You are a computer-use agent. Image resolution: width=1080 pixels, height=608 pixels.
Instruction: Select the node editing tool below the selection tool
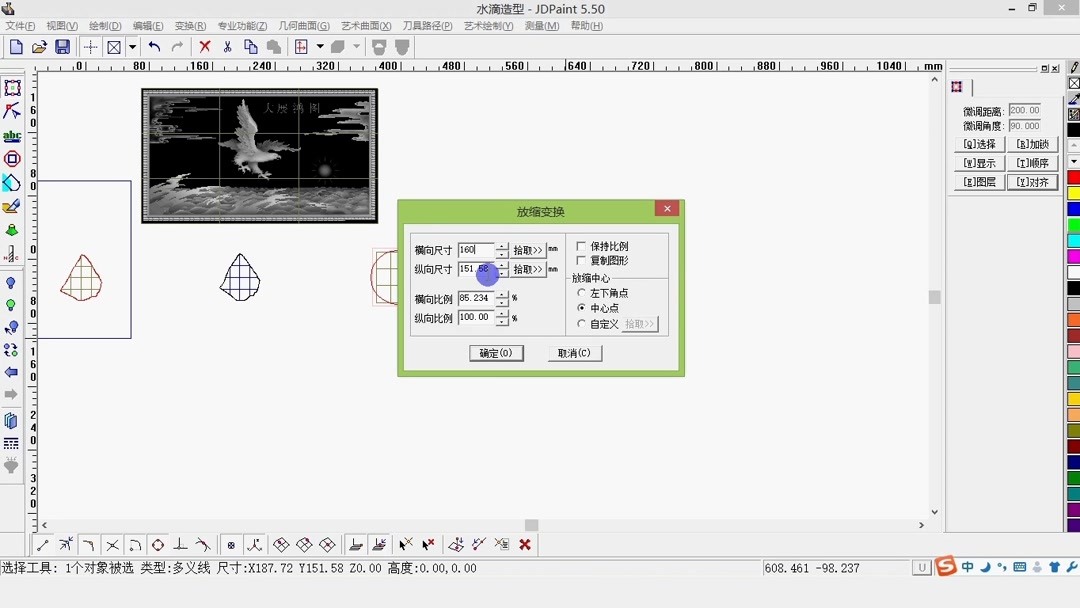[12, 110]
